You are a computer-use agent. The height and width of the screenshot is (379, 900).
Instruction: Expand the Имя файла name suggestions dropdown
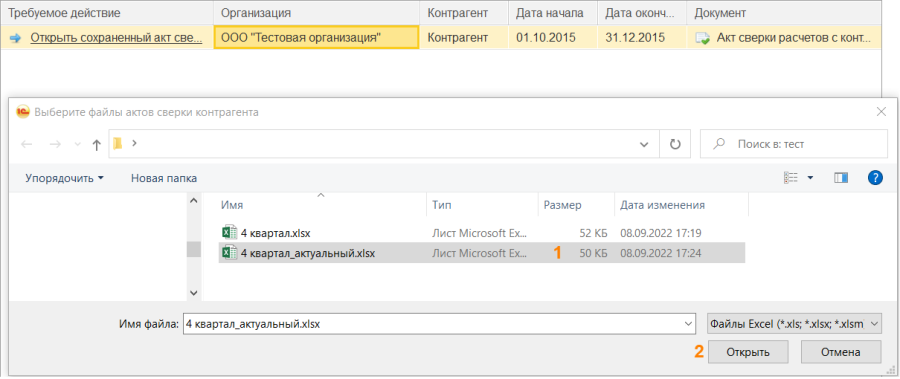[x=688, y=324]
